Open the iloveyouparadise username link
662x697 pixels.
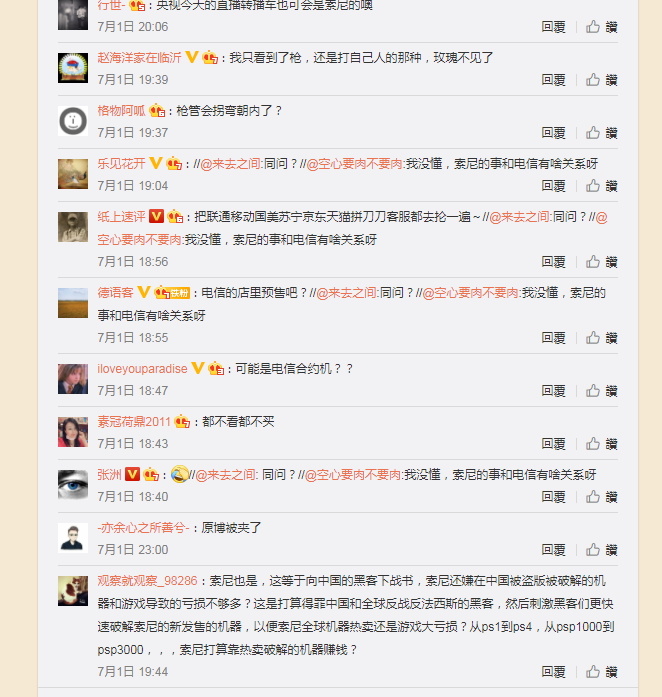tap(142, 369)
